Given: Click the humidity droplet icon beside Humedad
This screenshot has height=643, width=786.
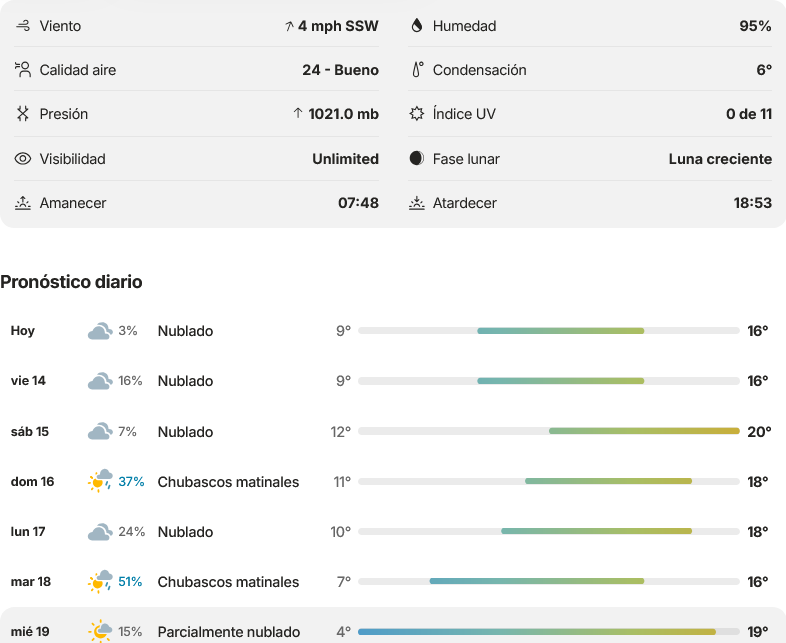Looking at the screenshot, I should click(x=417, y=26).
